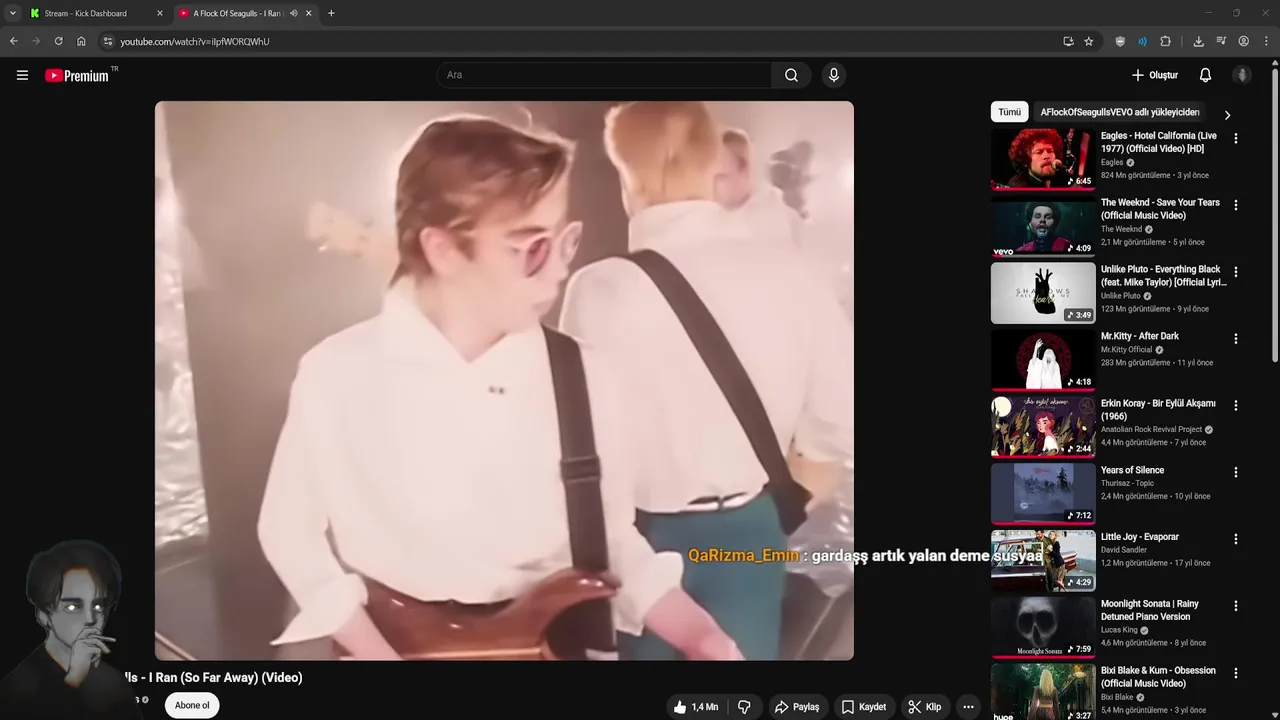Viewport: 1280px width, 720px height.
Task: Open options for Bixi Blake Obsession
Action: pyautogui.click(x=1236, y=673)
